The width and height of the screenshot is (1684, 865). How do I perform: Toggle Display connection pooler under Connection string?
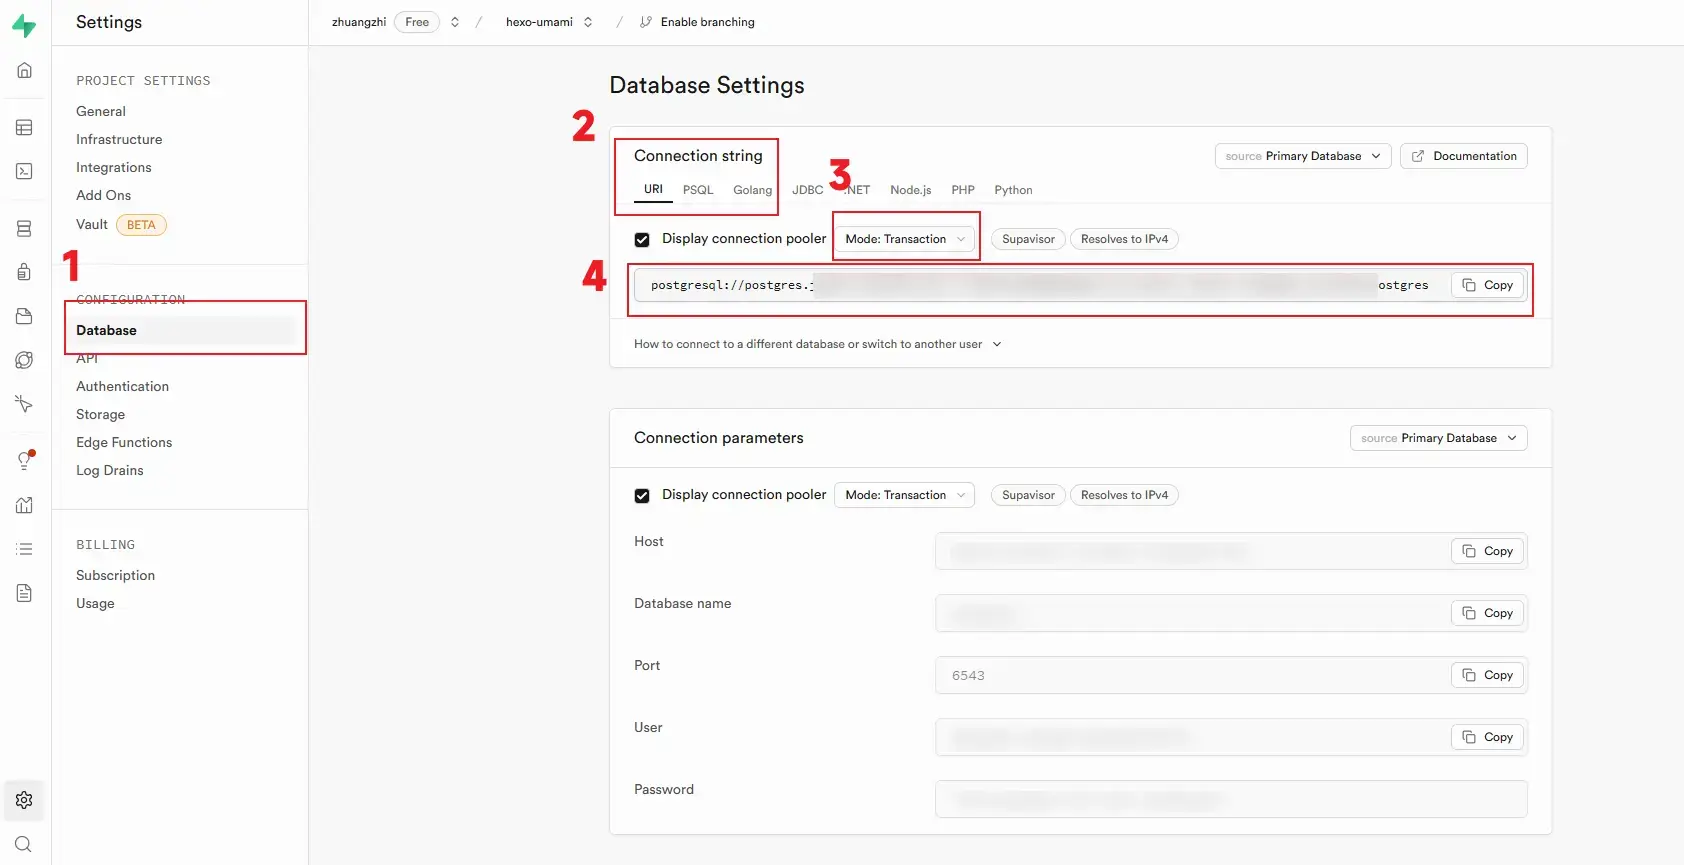pos(642,240)
